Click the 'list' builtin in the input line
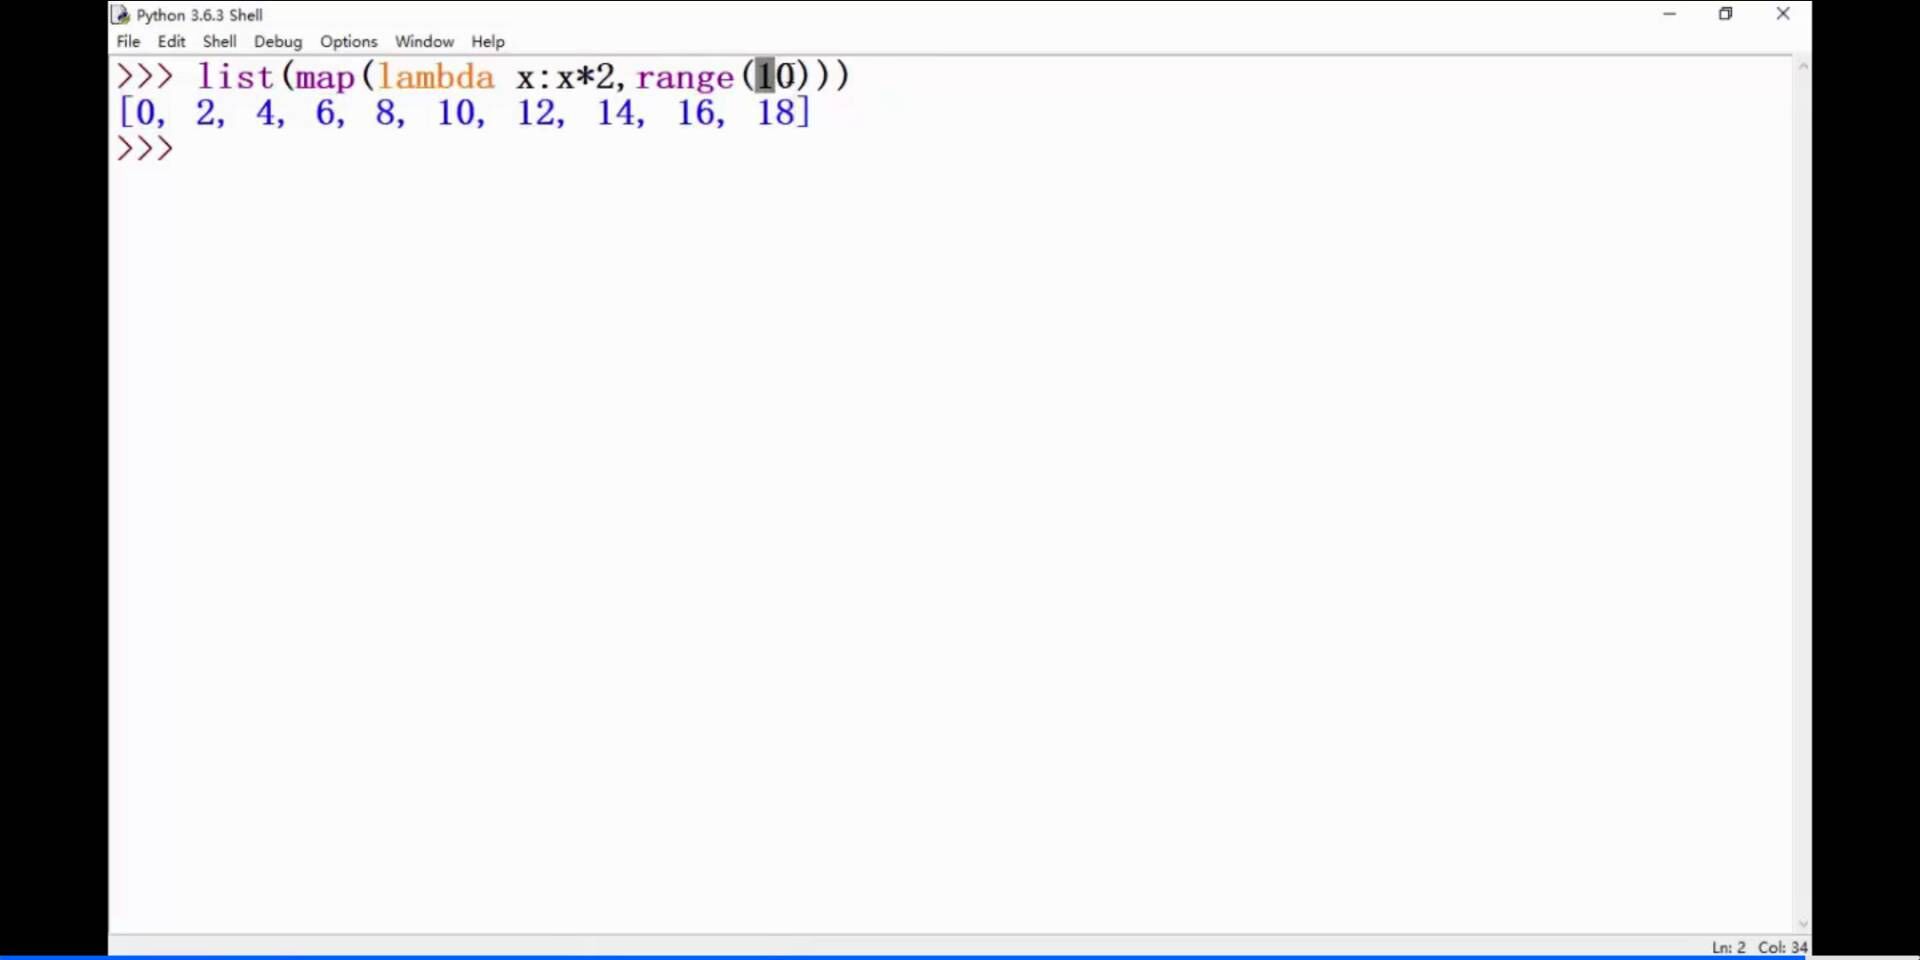 pyautogui.click(x=235, y=77)
